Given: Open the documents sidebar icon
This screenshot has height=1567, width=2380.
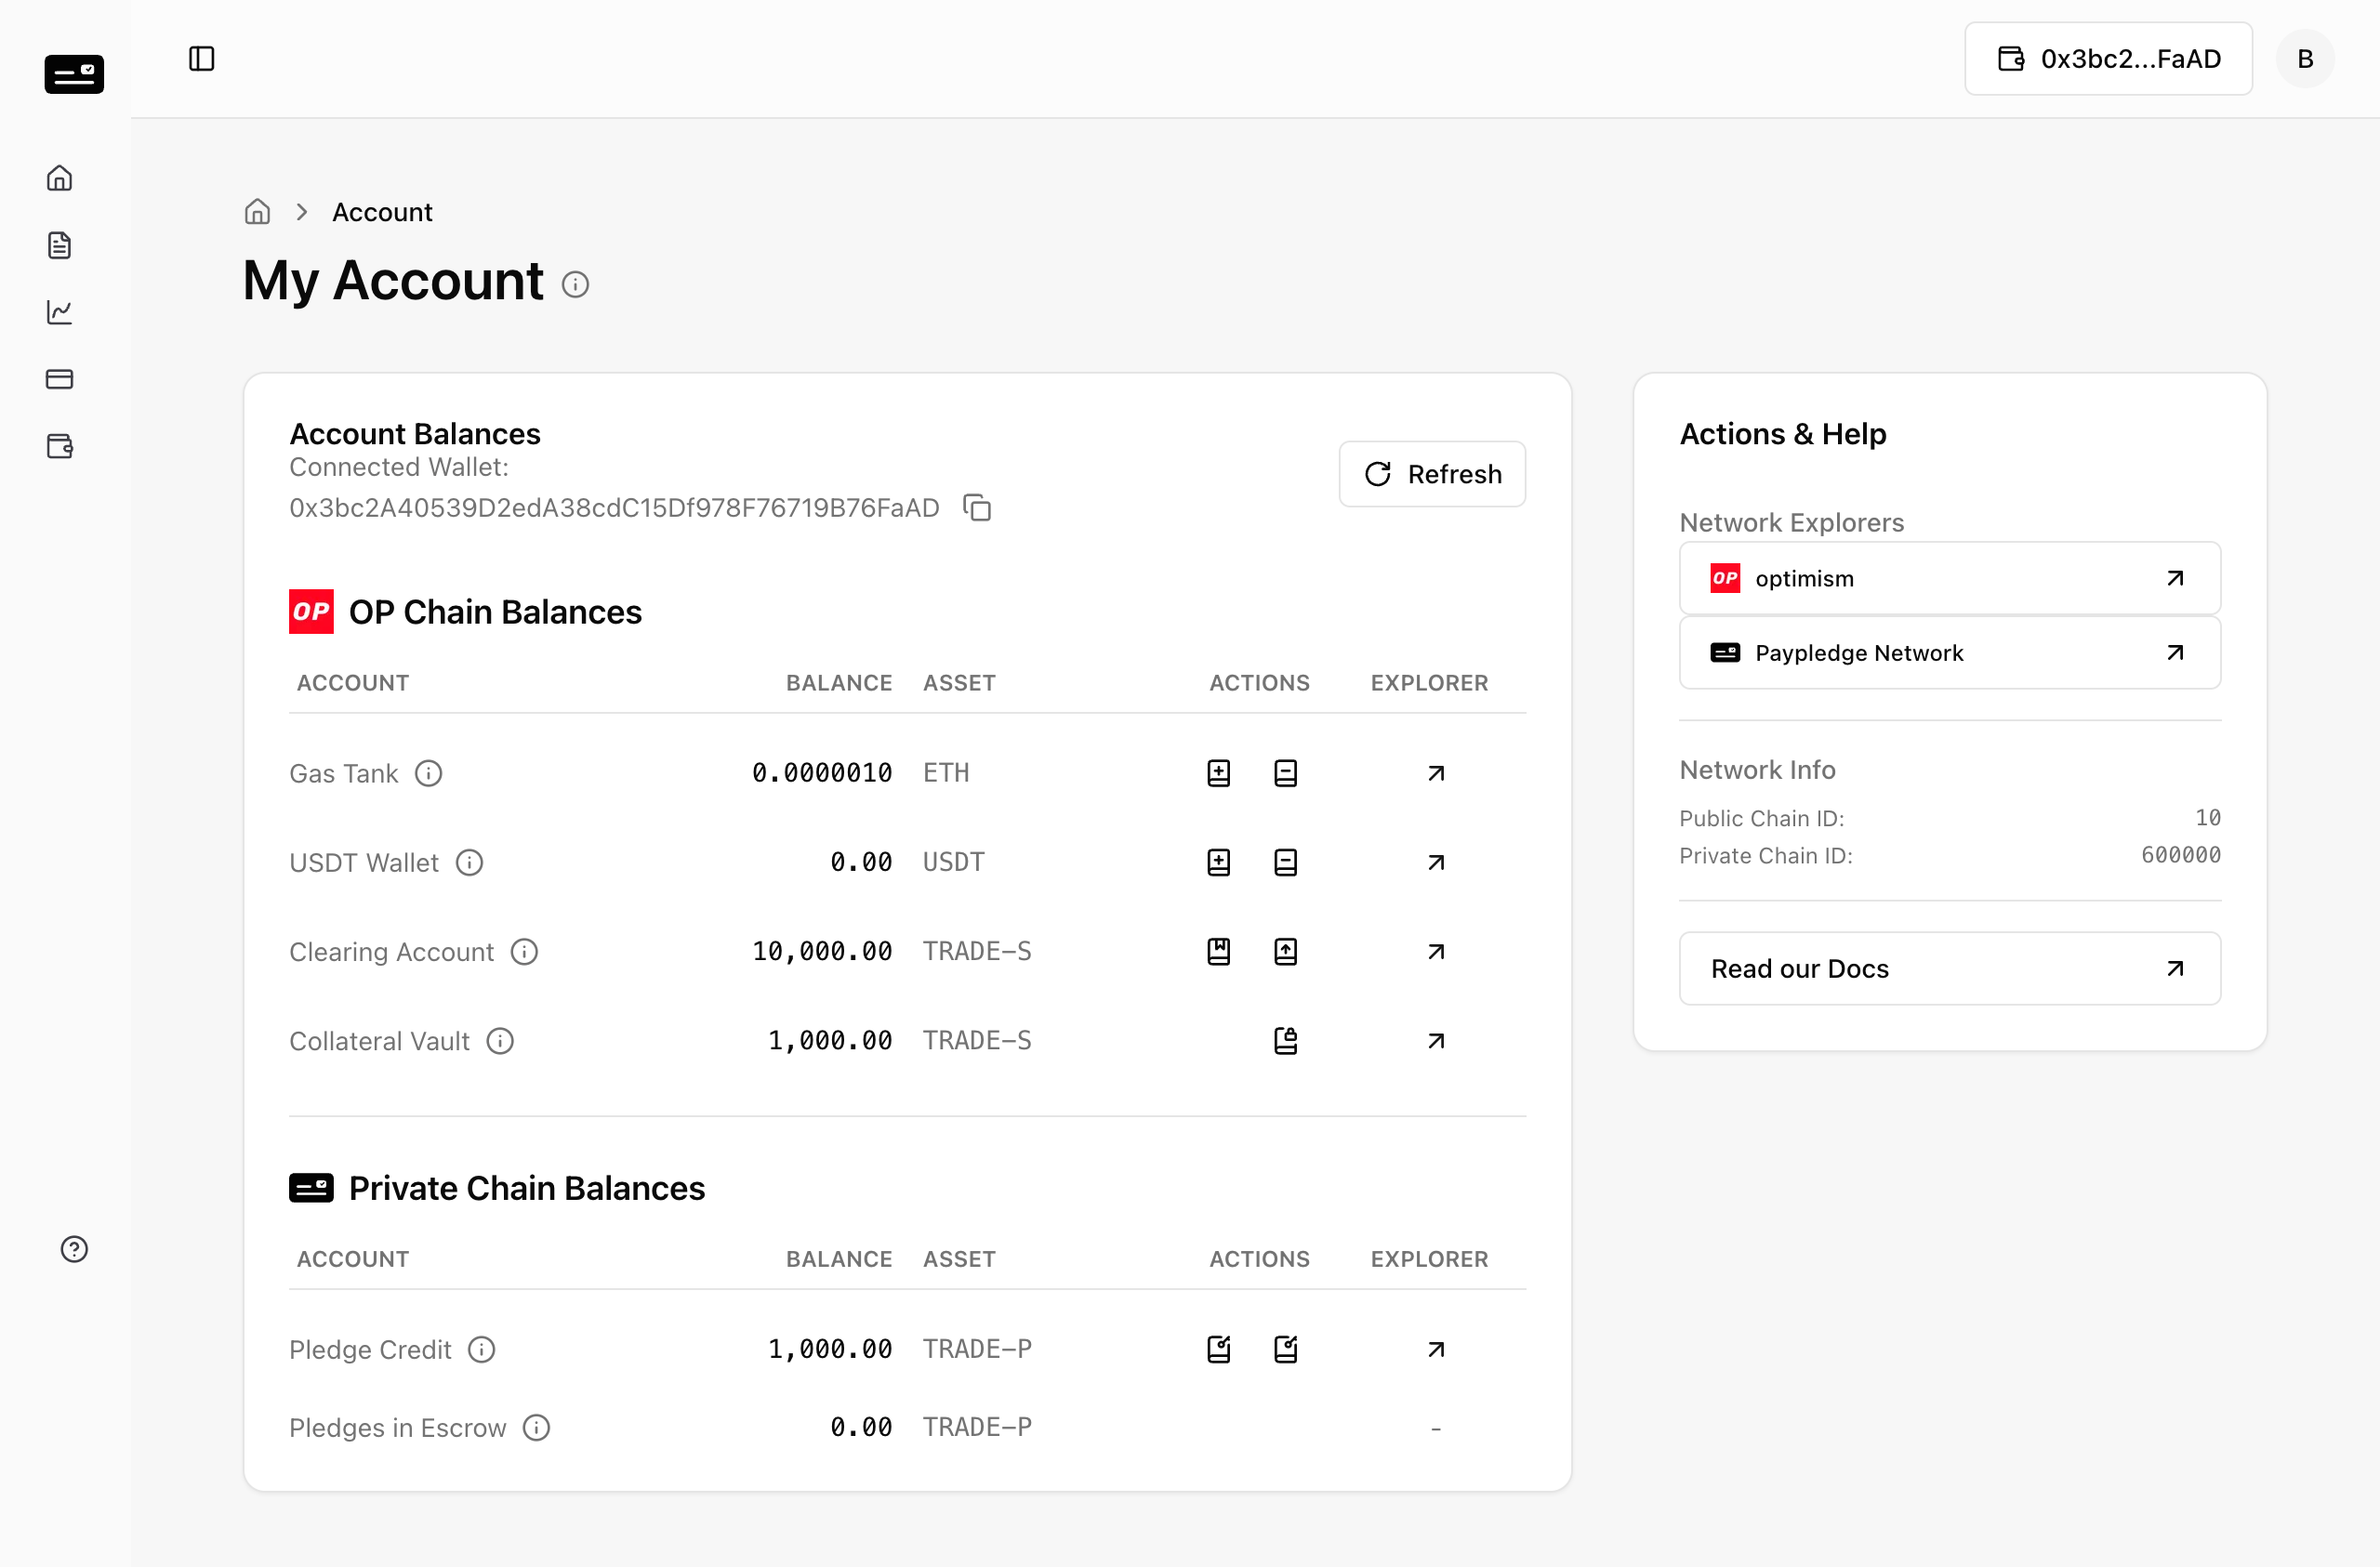Looking at the screenshot, I should click(x=60, y=245).
